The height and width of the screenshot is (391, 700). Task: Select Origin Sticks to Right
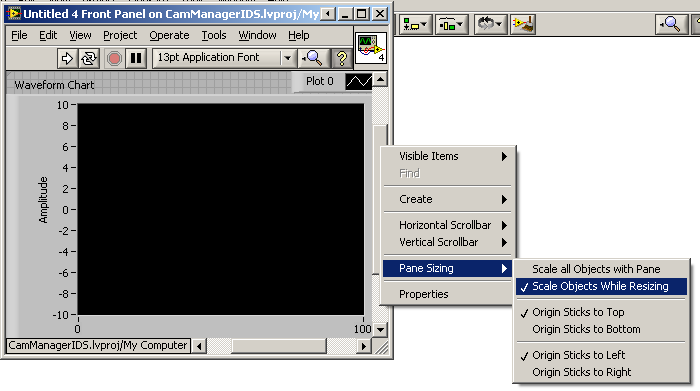click(x=601, y=372)
